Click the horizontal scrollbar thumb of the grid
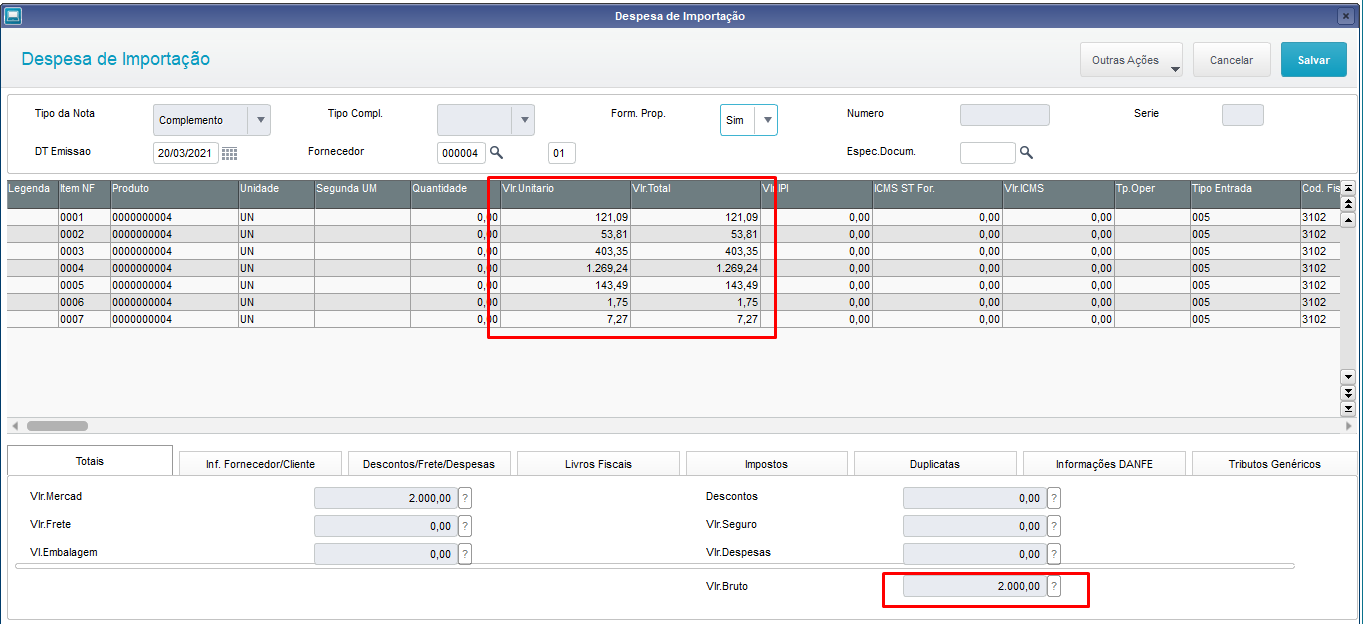This screenshot has width=1363, height=624. click(x=57, y=425)
